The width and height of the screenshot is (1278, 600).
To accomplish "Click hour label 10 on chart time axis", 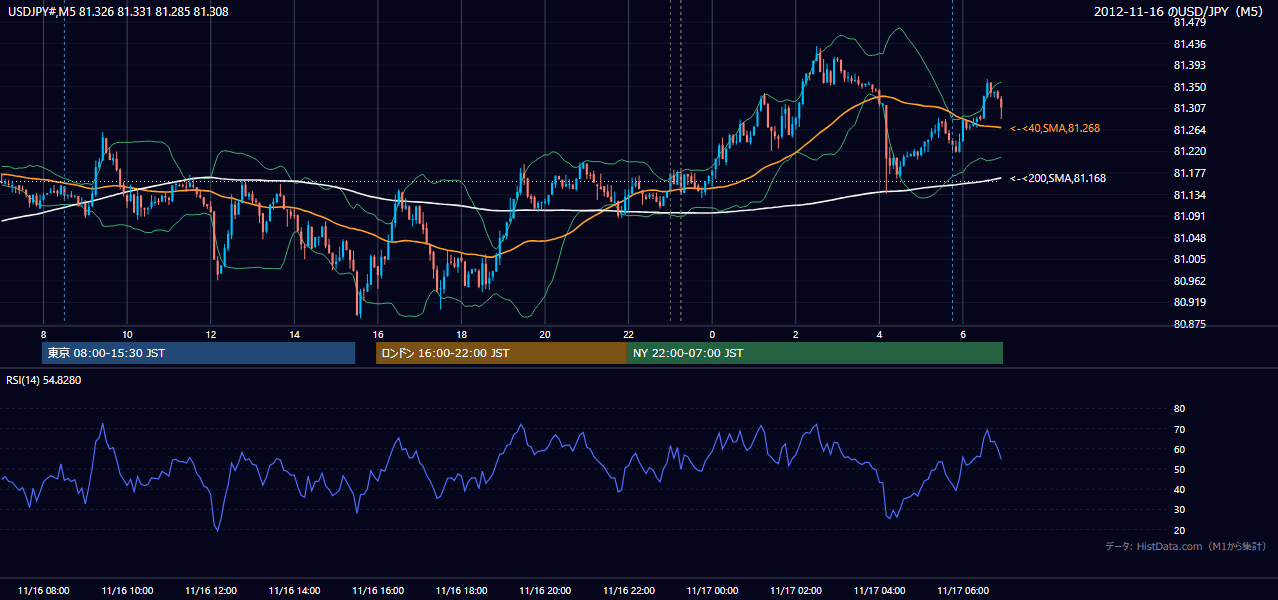I will click(127, 334).
